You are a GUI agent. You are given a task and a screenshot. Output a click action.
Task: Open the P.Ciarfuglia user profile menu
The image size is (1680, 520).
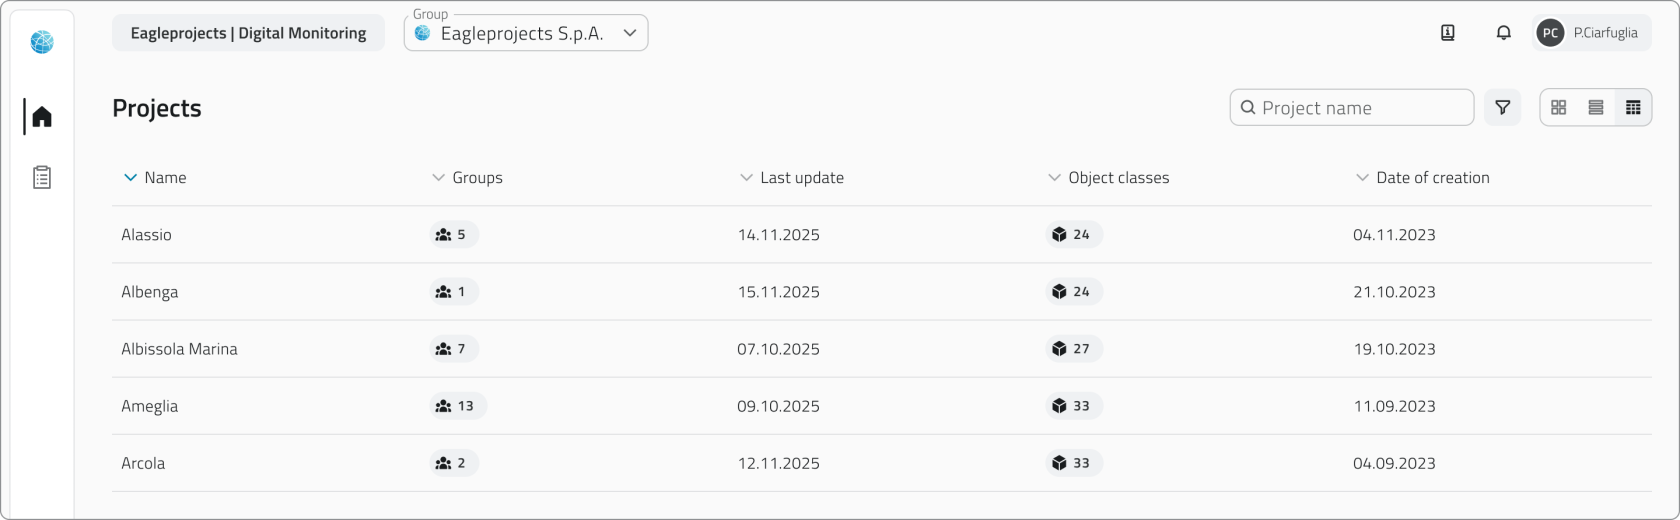[x=1591, y=33]
